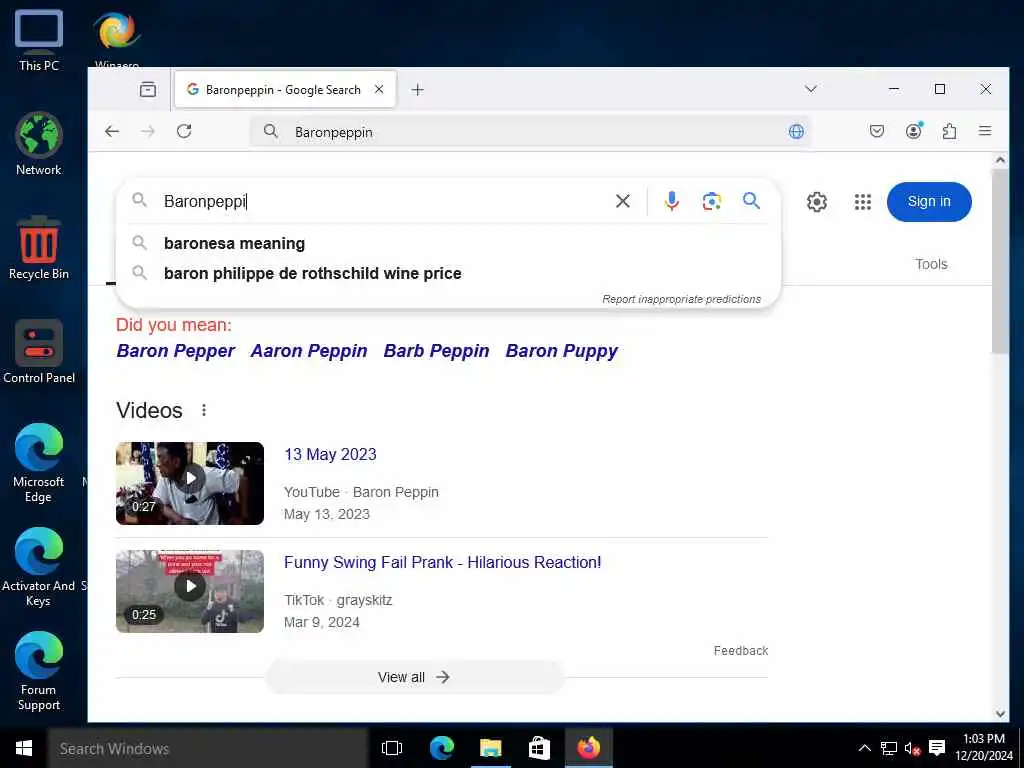Expand the list all tabs chevron
Screen dimensions: 1024x768
click(810, 89)
